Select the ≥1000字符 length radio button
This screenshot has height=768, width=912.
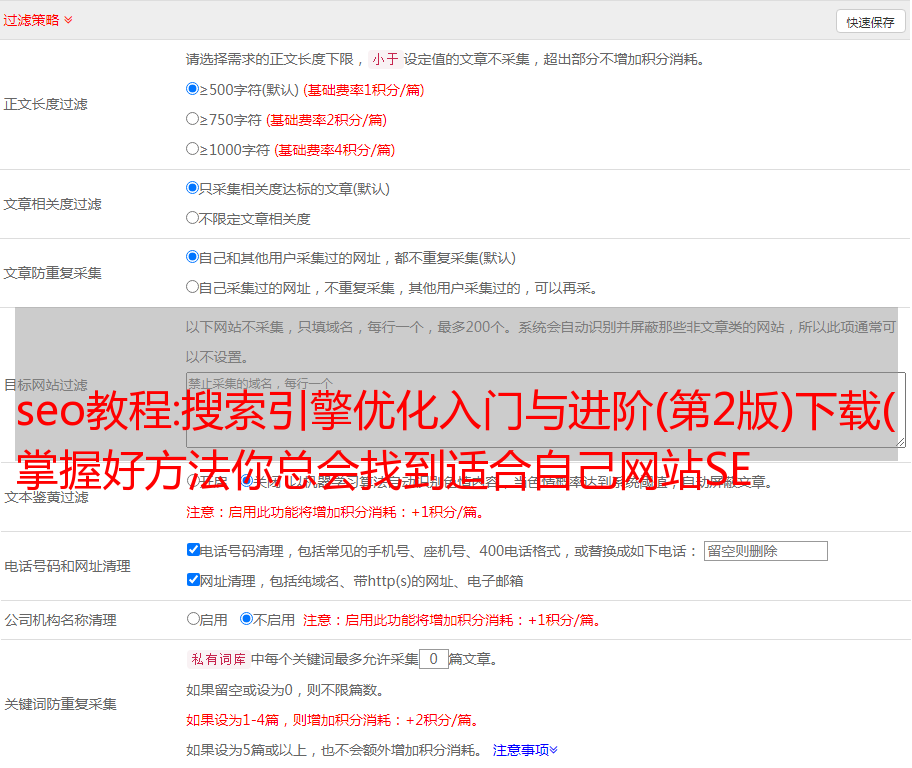193,149
